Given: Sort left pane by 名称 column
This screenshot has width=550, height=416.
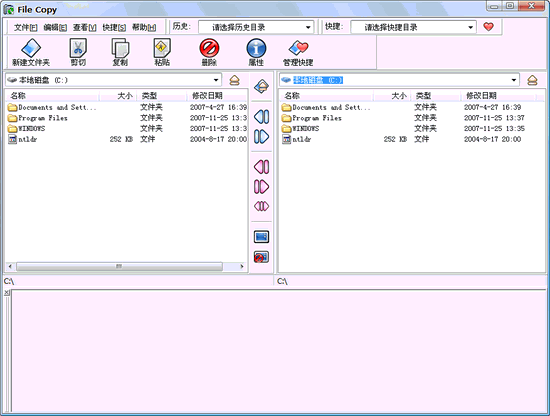Looking at the screenshot, I should click(x=52, y=95).
